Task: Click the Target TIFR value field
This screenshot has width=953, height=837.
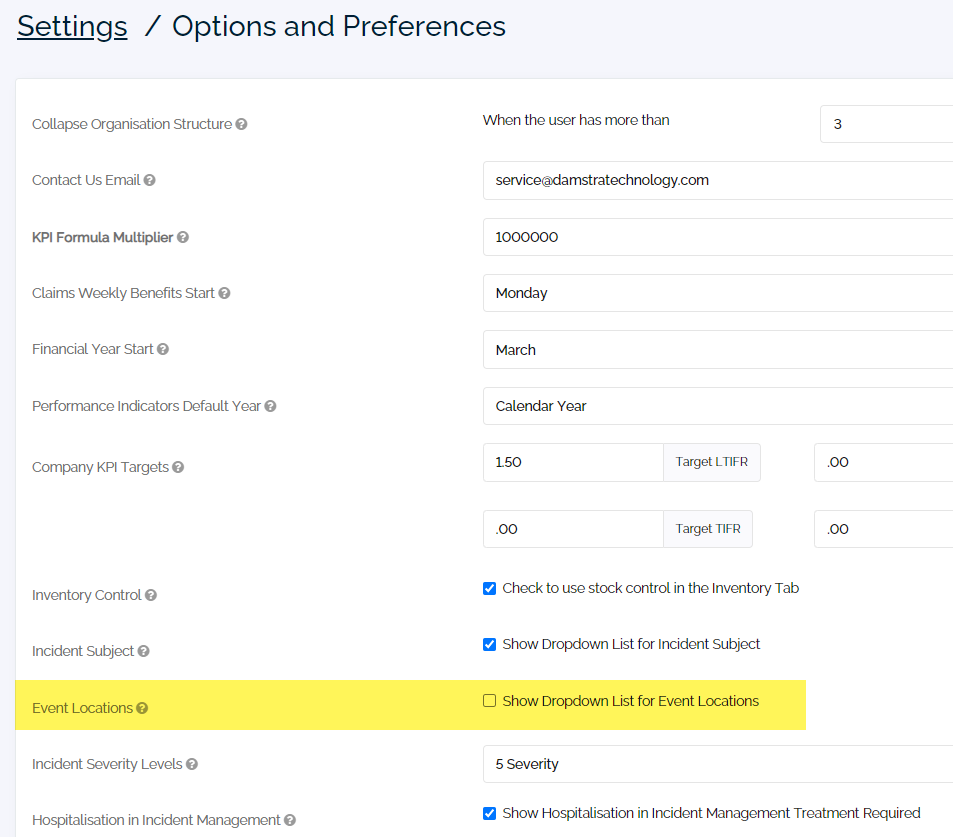Action: pos(573,529)
